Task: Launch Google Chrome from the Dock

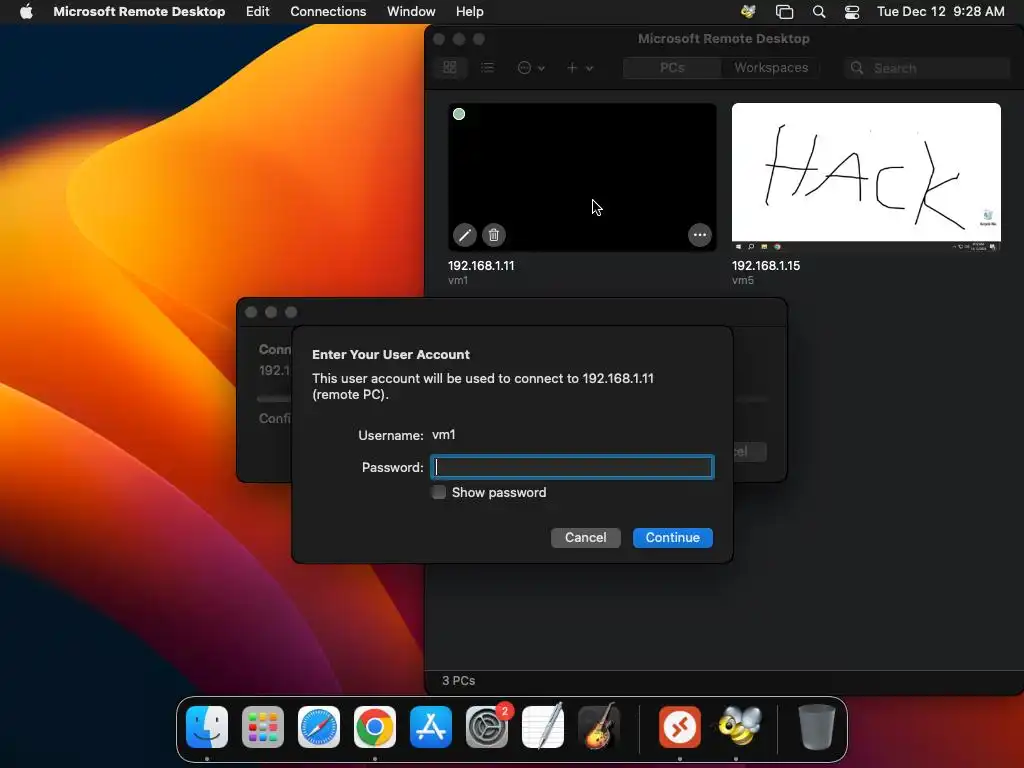Action: (375, 726)
